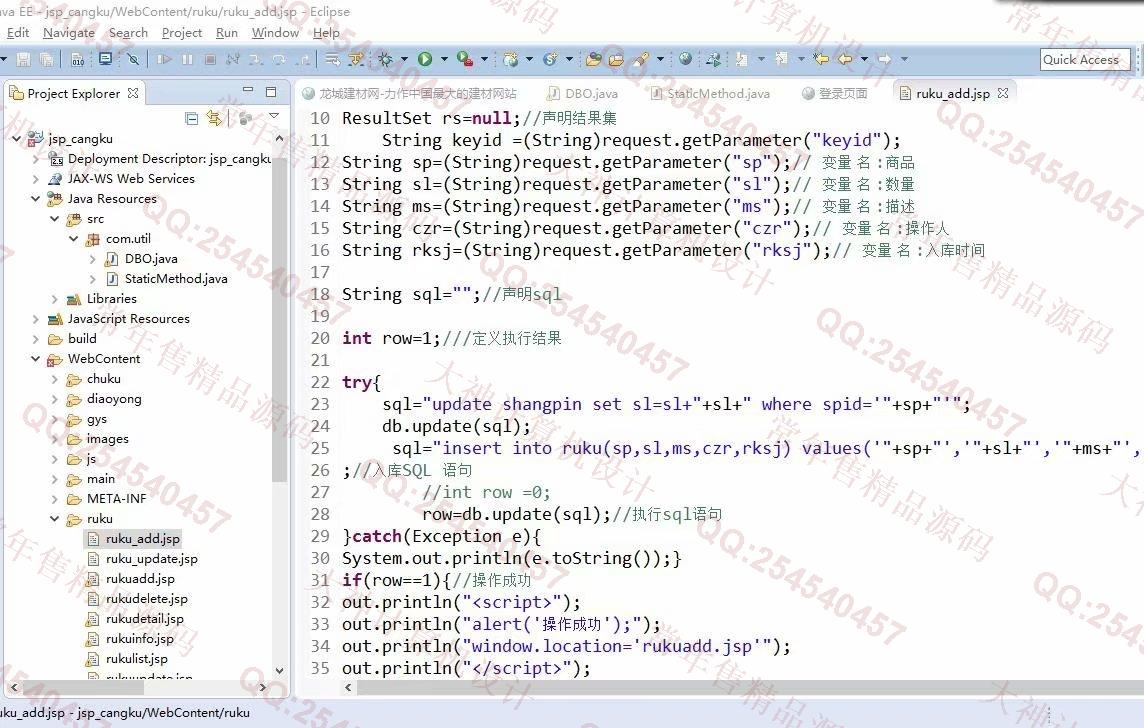Open Project Explorer View Menu triangle
Screen dimensions: 1144x728
coord(274,116)
